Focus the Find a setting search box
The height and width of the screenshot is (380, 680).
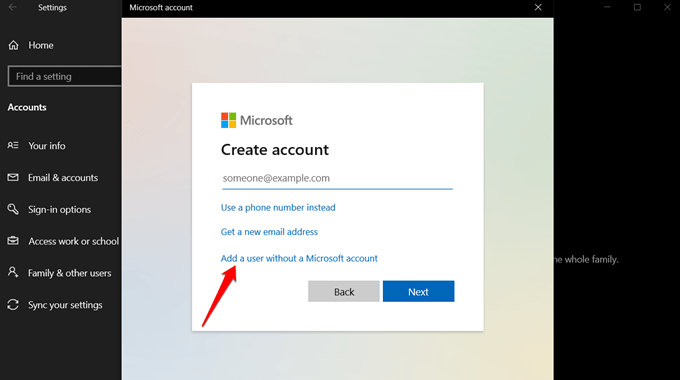pyautogui.click(x=65, y=76)
